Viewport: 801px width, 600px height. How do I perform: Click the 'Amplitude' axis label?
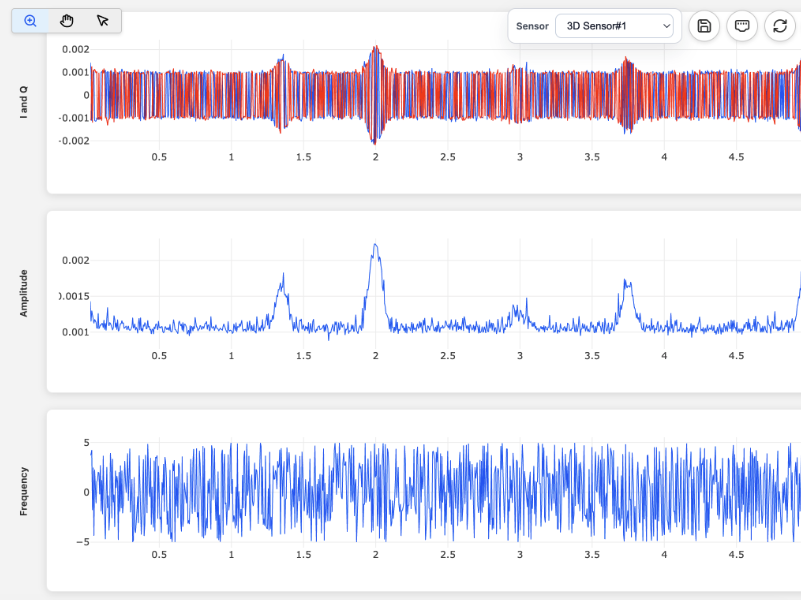point(23,294)
